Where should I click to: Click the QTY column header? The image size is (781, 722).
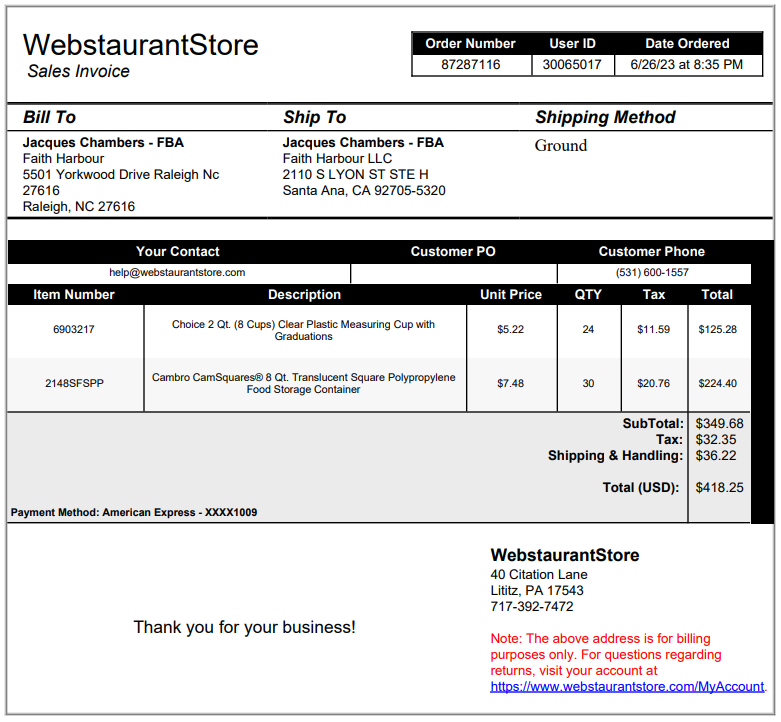(x=588, y=295)
